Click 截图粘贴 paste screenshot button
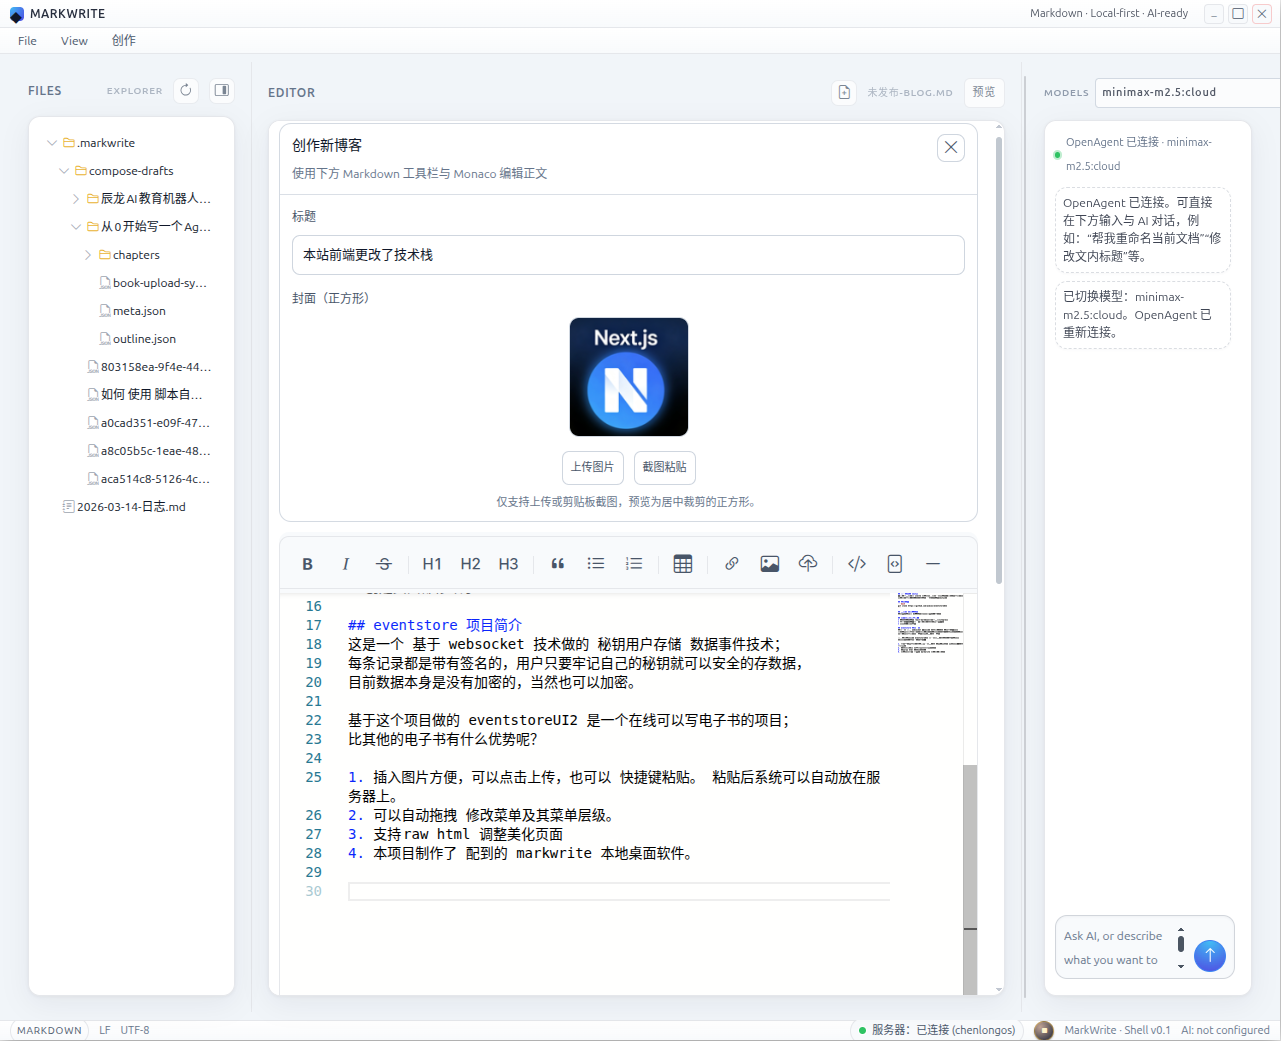Image resolution: width=1281 pixels, height=1041 pixels. tap(664, 467)
